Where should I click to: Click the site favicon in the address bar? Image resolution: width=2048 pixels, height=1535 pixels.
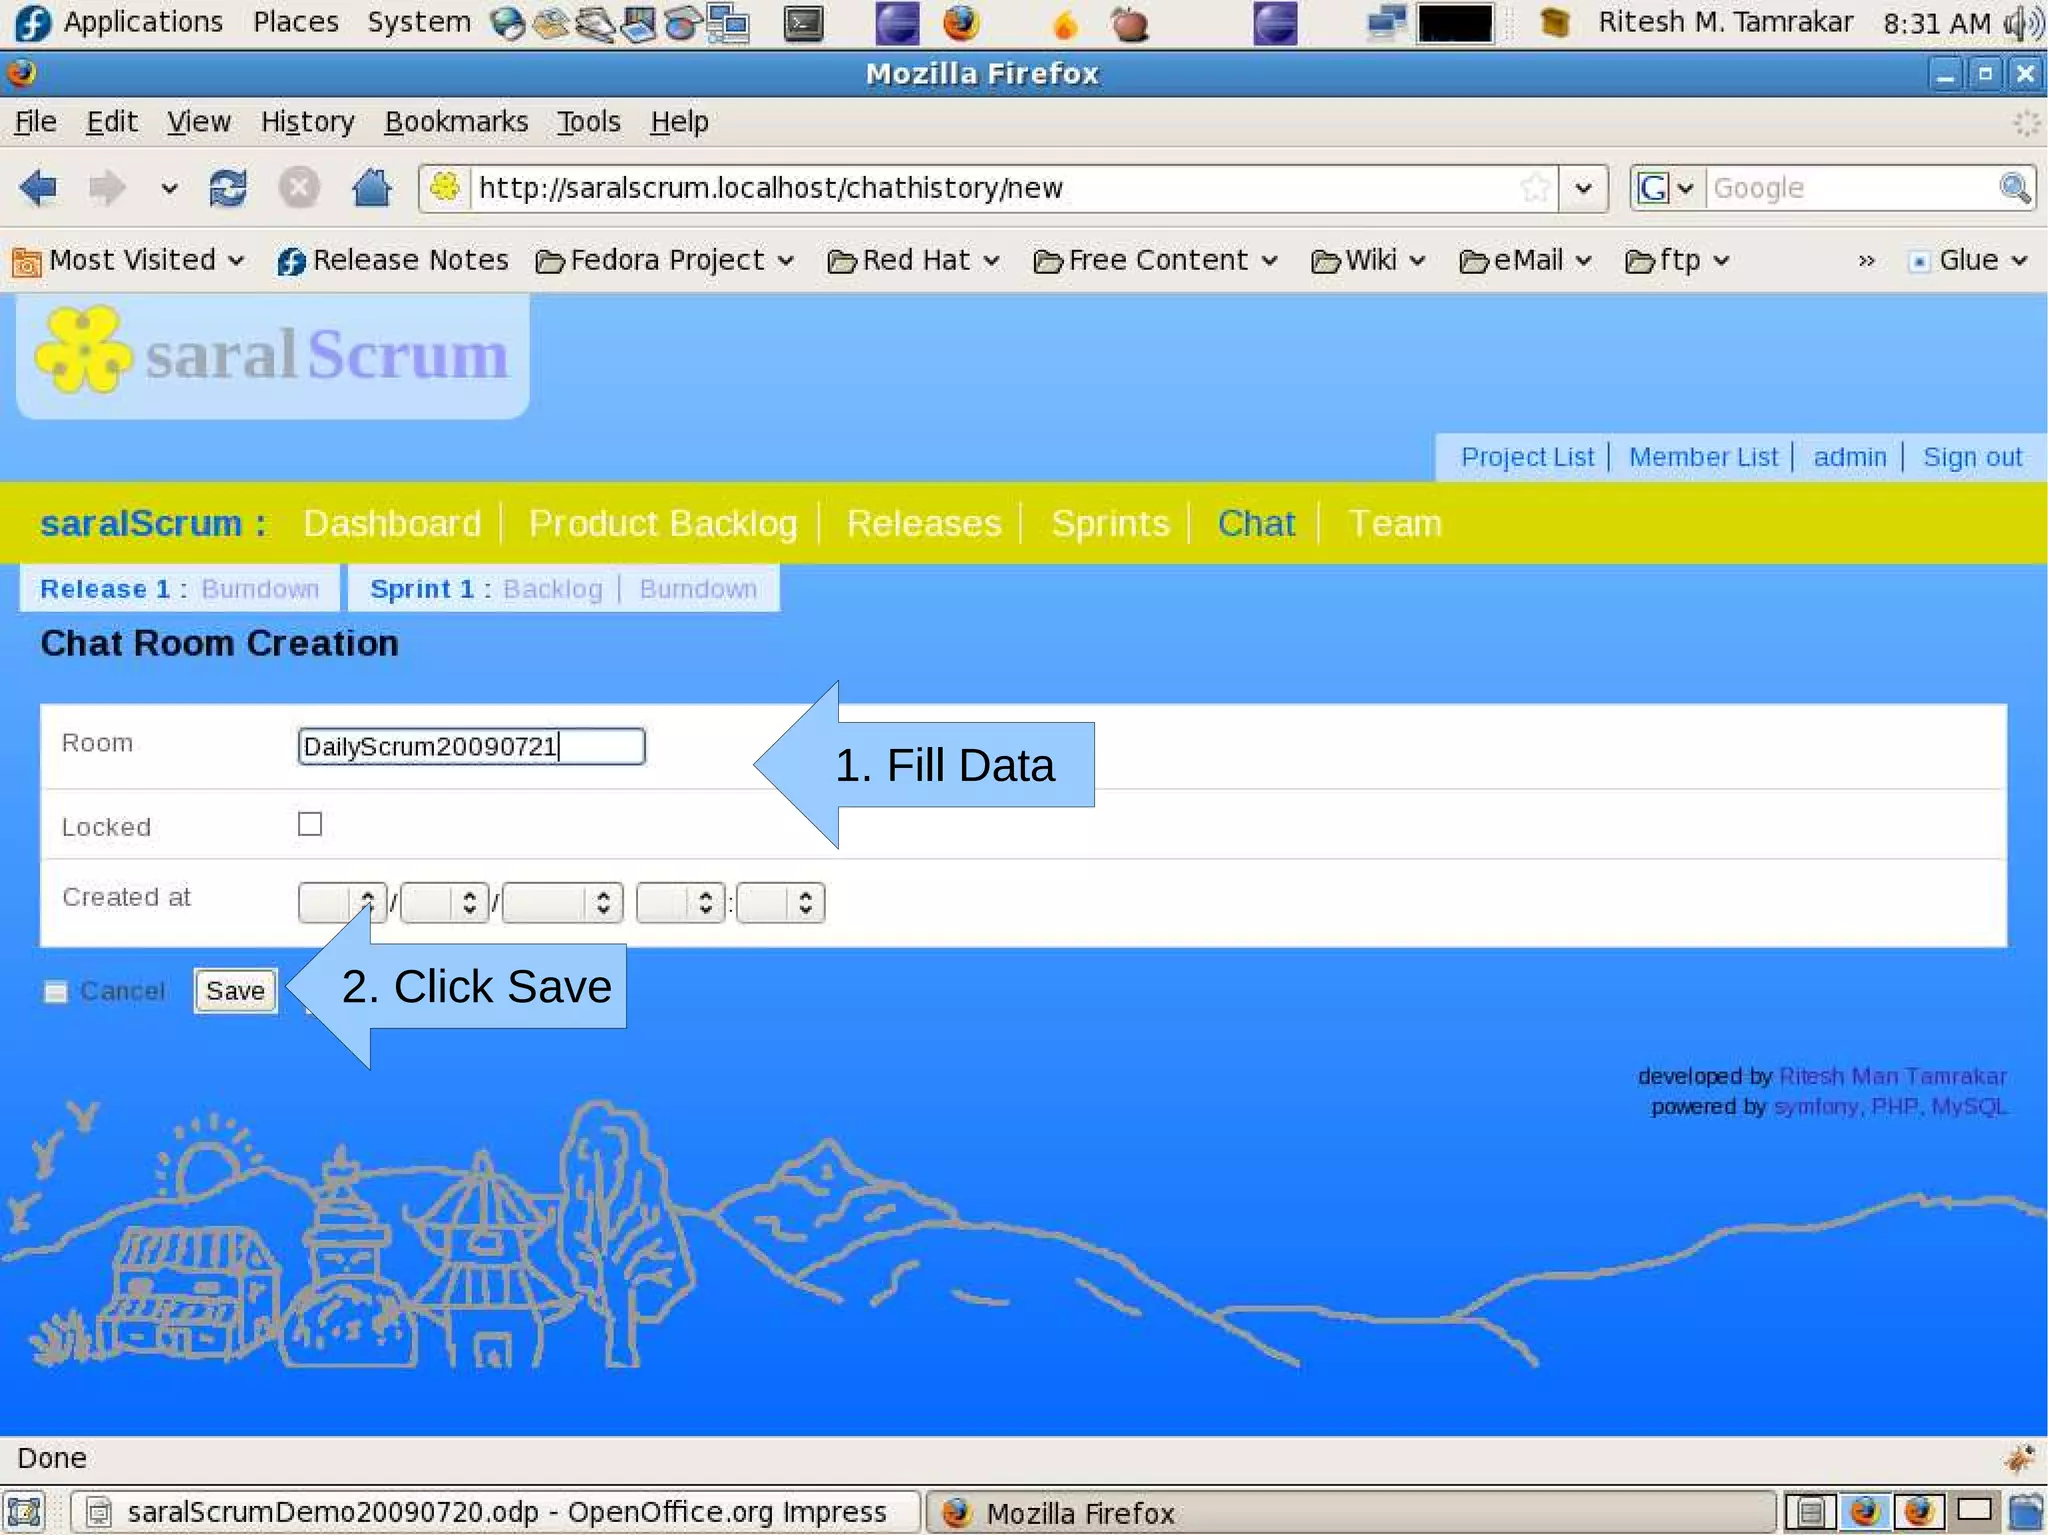pyautogui.click(x=445, y=187)
